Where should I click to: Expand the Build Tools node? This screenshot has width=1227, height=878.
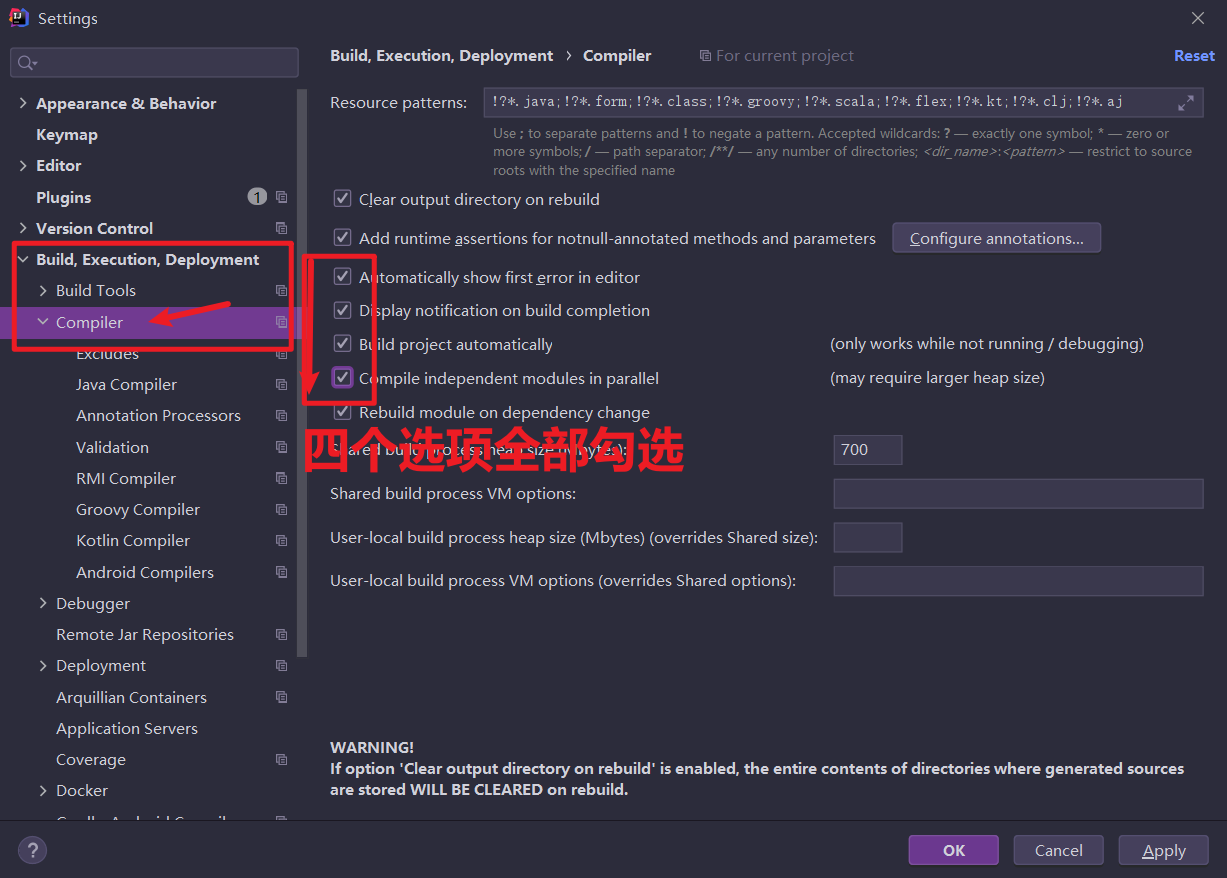(43, 291)
